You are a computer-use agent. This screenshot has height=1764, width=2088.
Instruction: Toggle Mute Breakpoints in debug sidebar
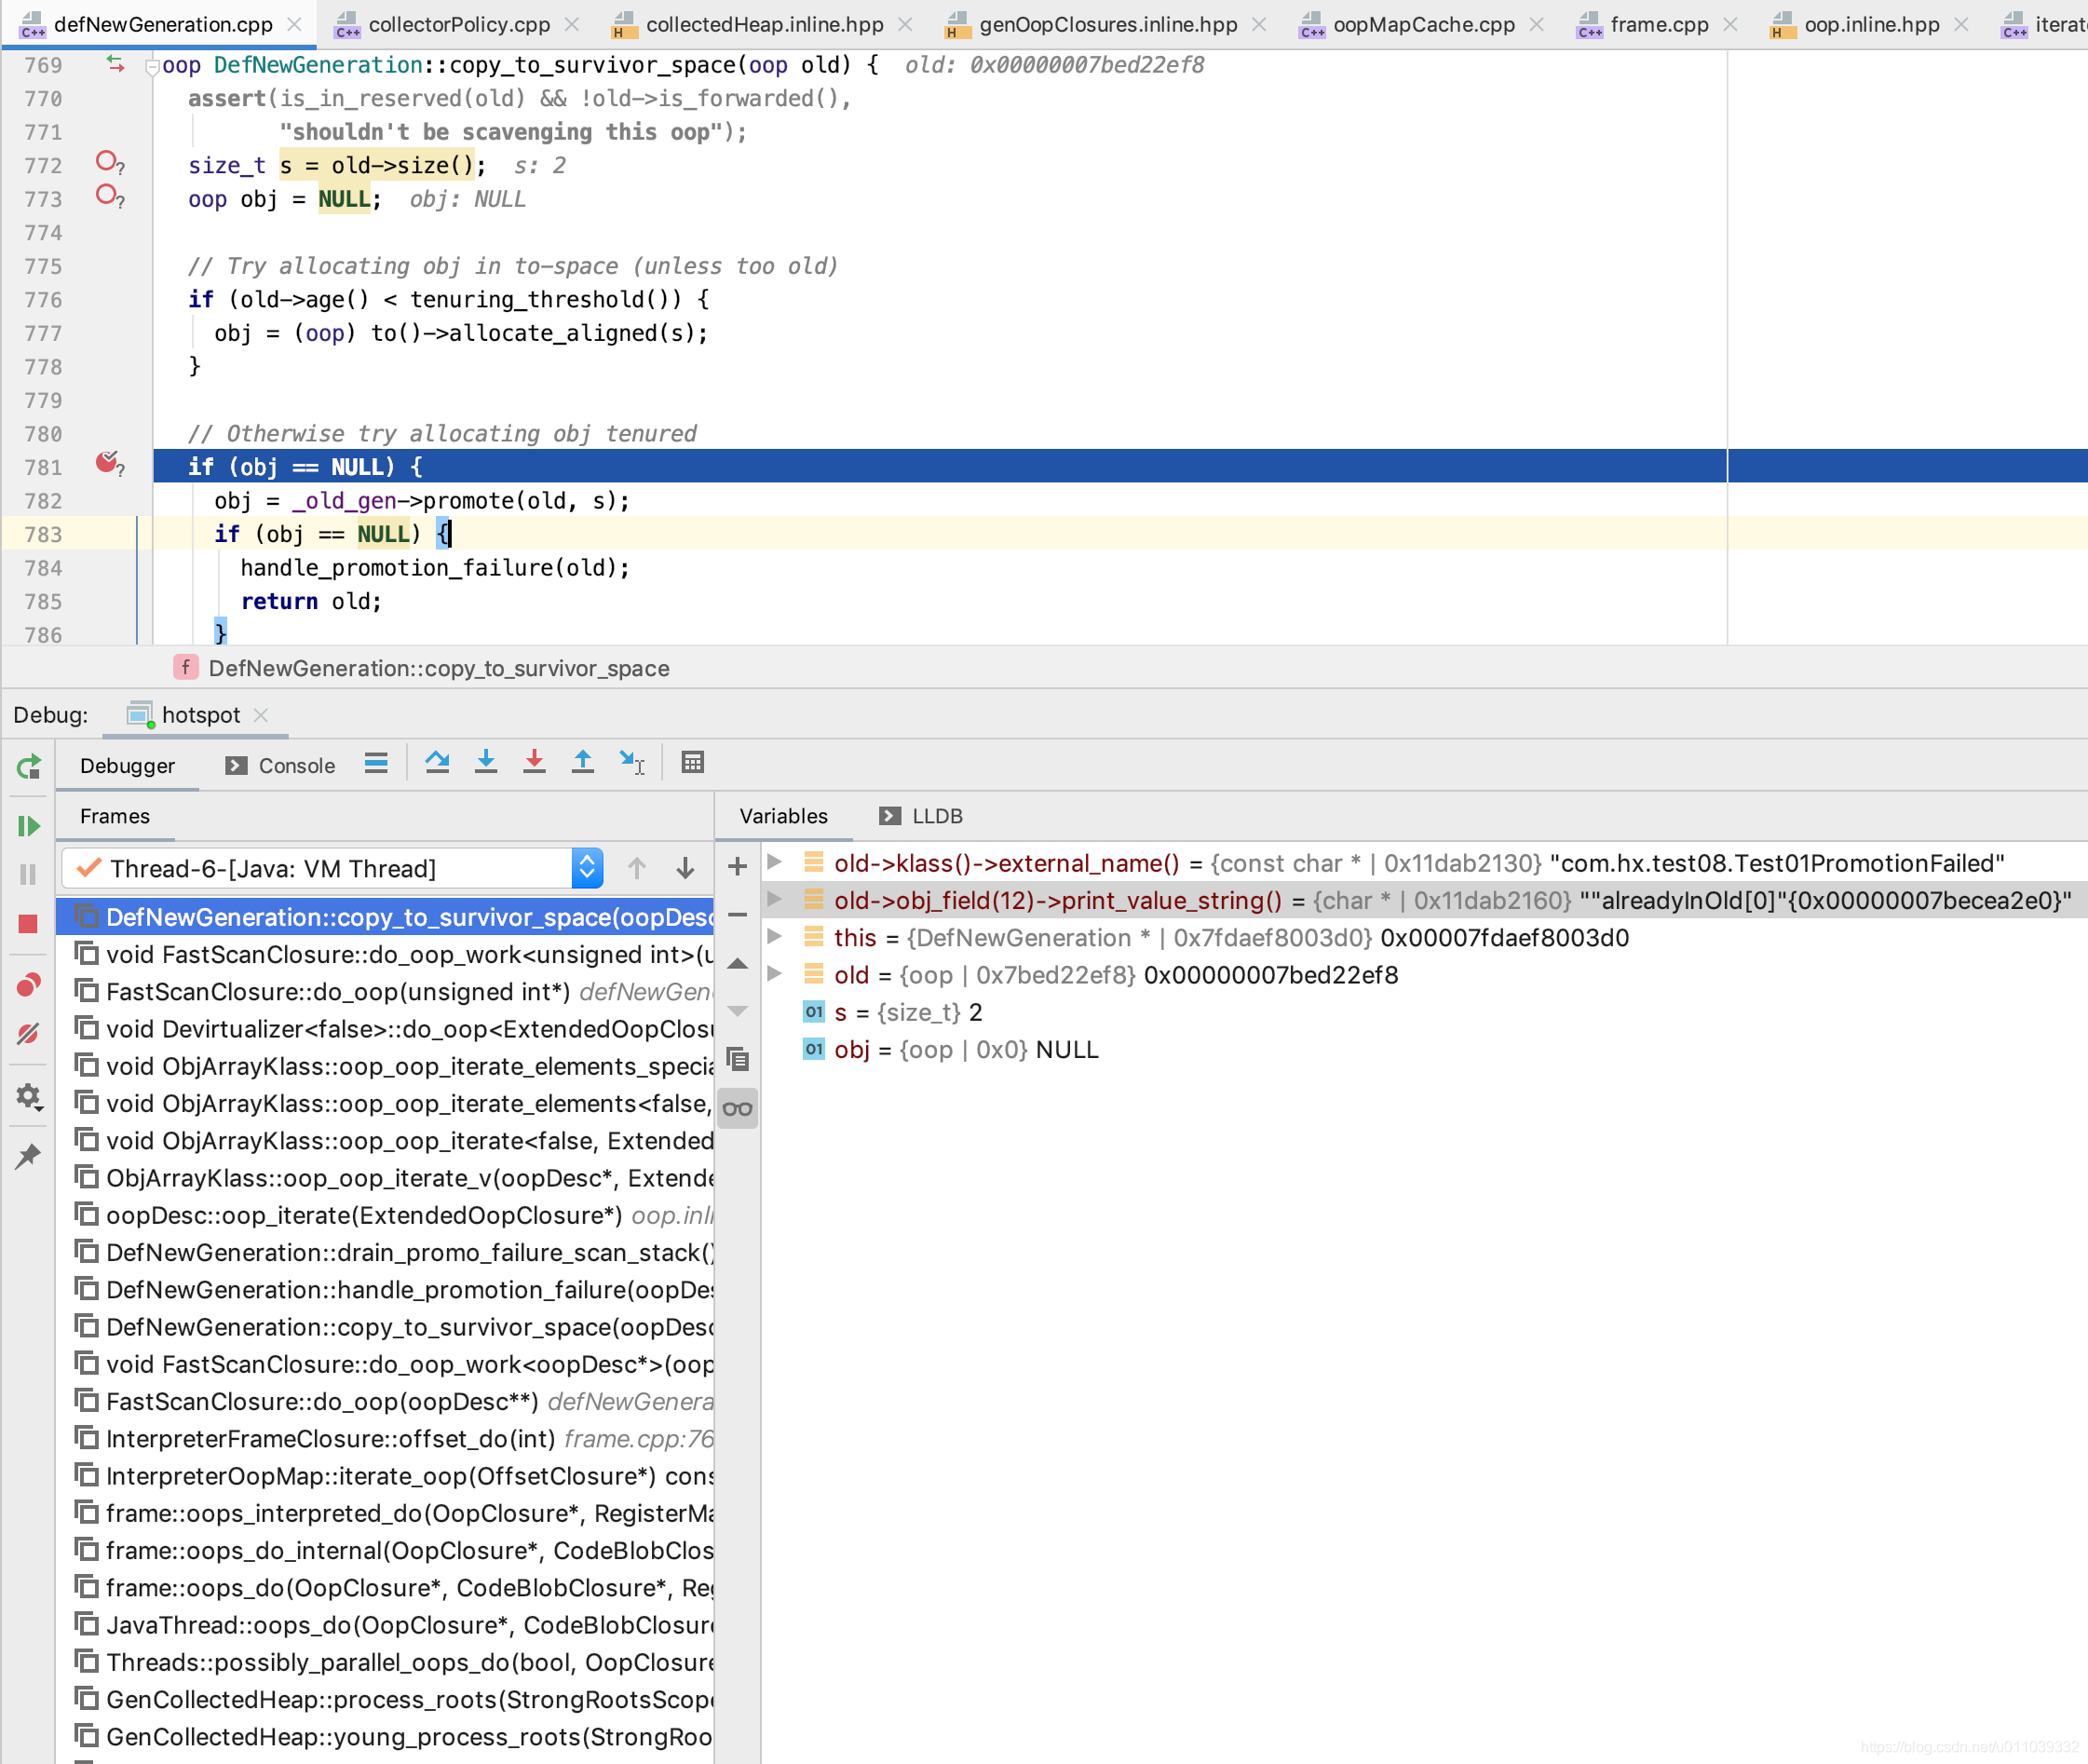(28, 1034)
